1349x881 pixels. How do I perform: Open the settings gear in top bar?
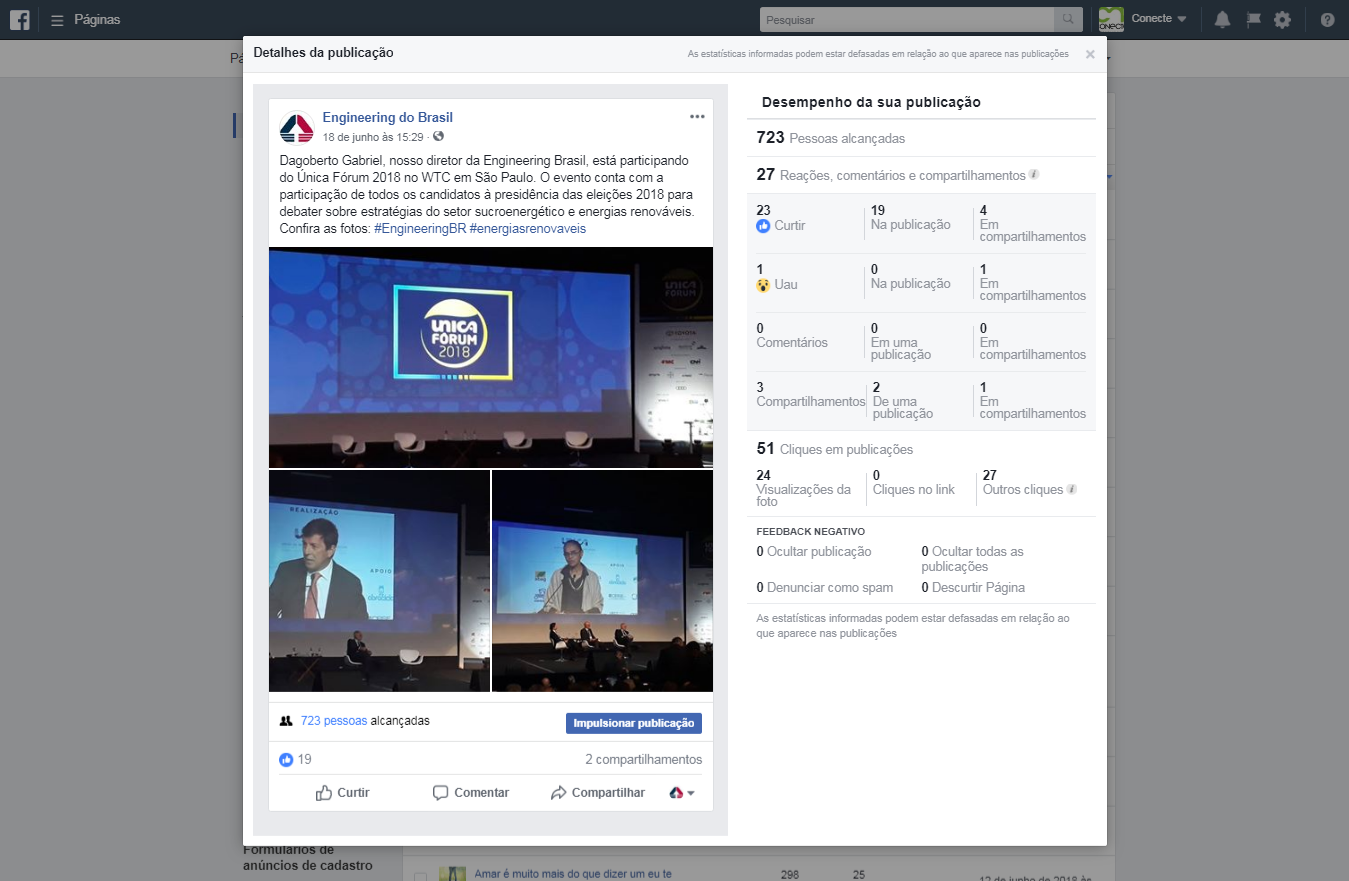(1282, 19)
